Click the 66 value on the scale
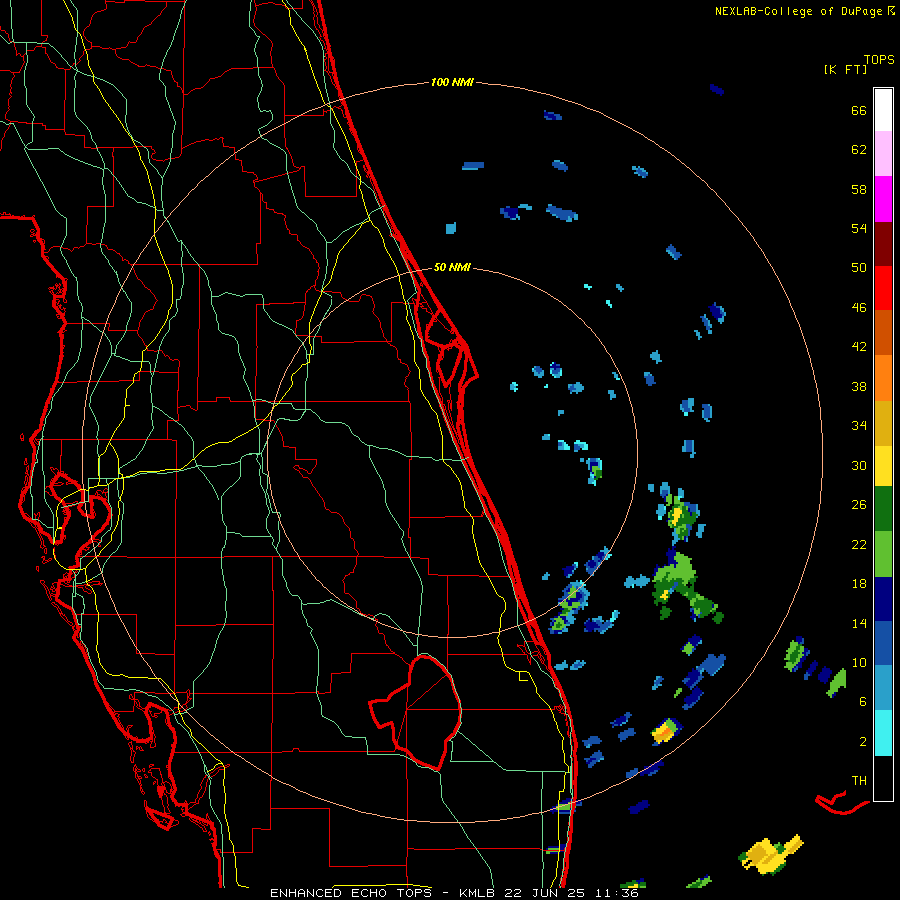This screenshot has width=900, height=900. (x=859, y=110)
